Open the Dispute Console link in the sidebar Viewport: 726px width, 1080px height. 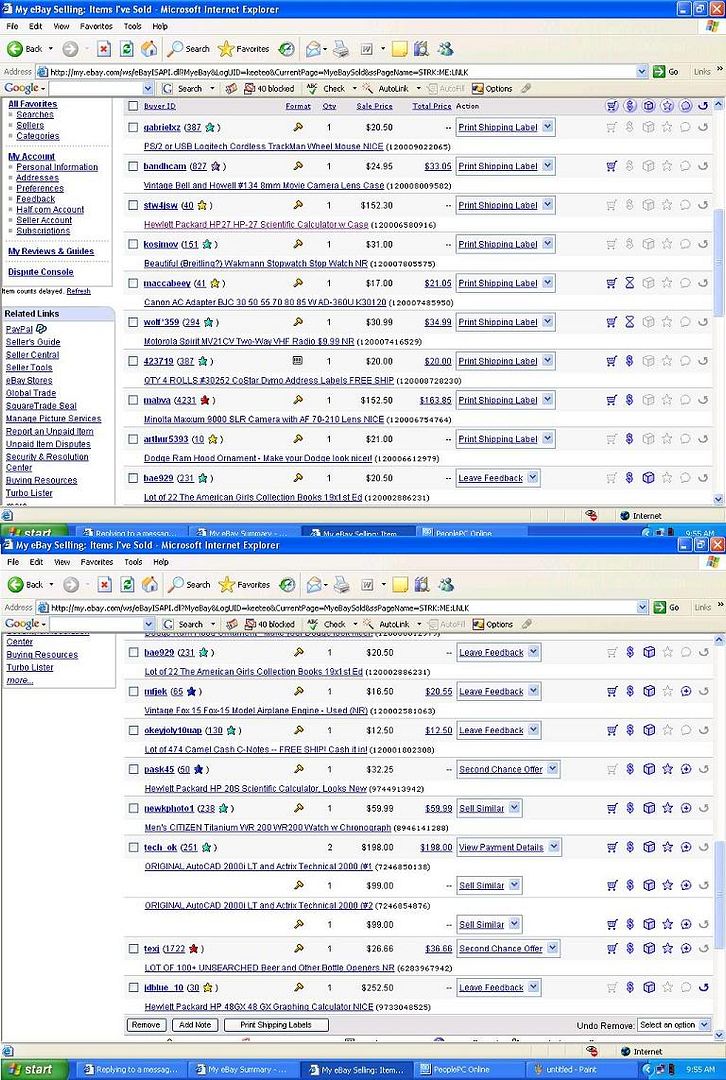pos(41,272)
